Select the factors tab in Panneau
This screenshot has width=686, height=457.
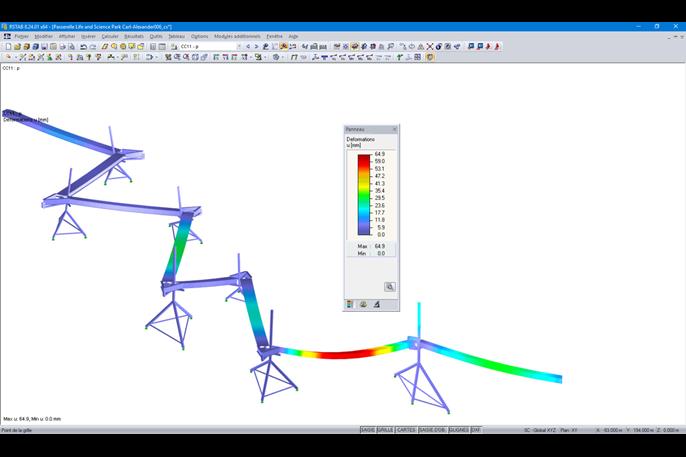coord(363,304)
